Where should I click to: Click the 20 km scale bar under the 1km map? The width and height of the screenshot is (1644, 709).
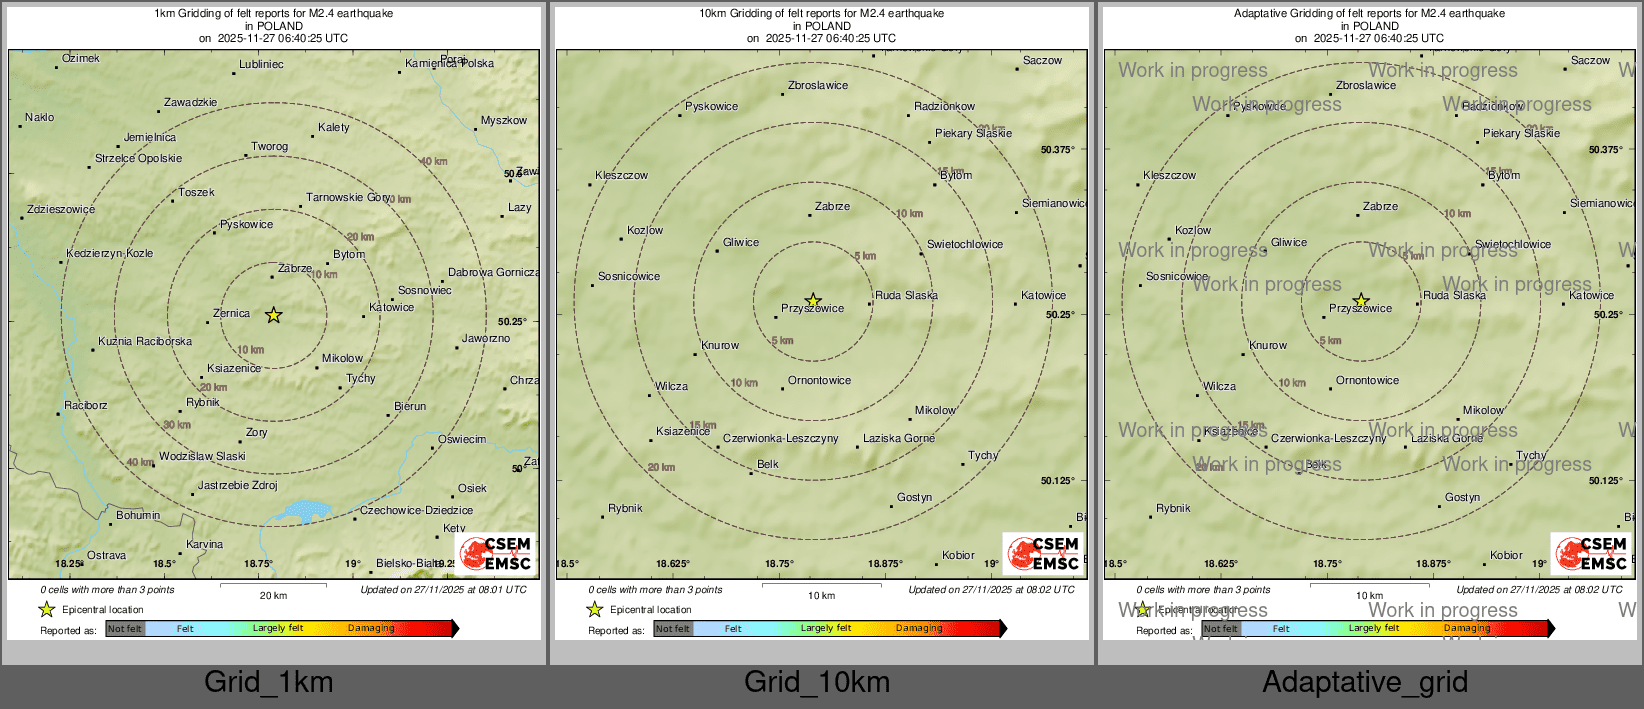(x=274, y=590)
